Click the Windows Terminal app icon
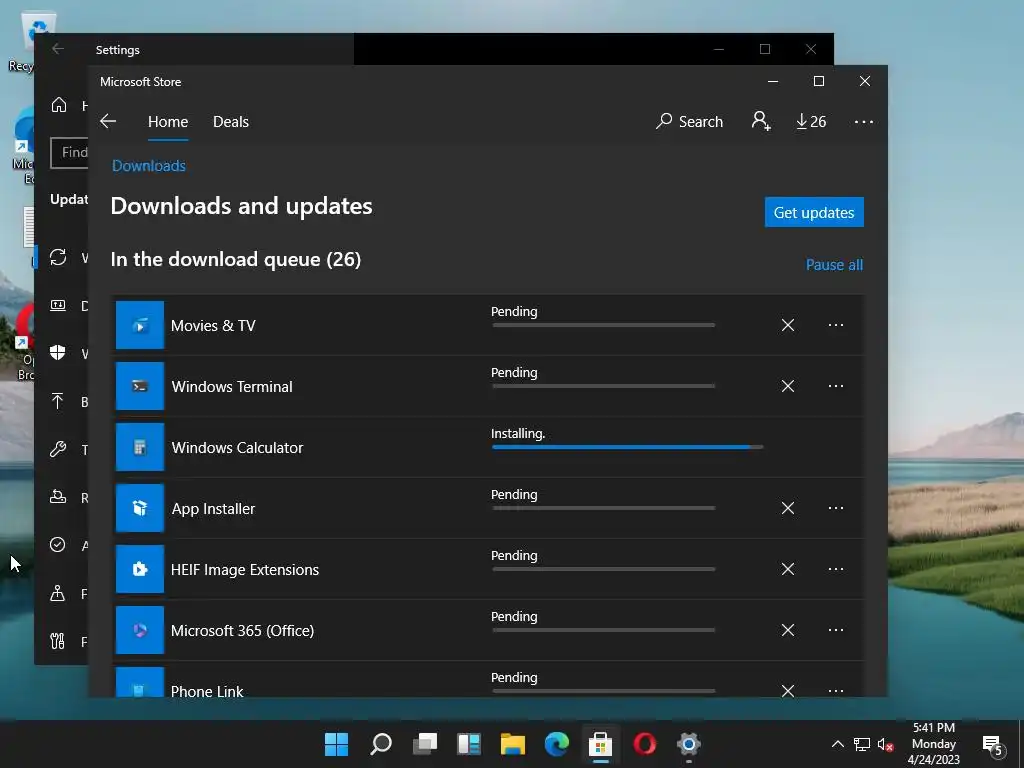Screen dimensions: 1024x768 tap(140, 386)
